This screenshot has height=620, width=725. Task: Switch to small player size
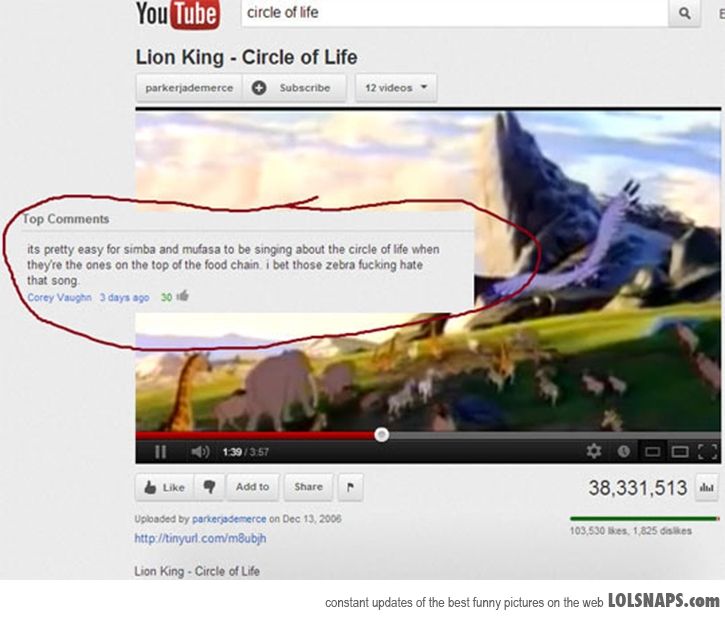coord(652,451)
